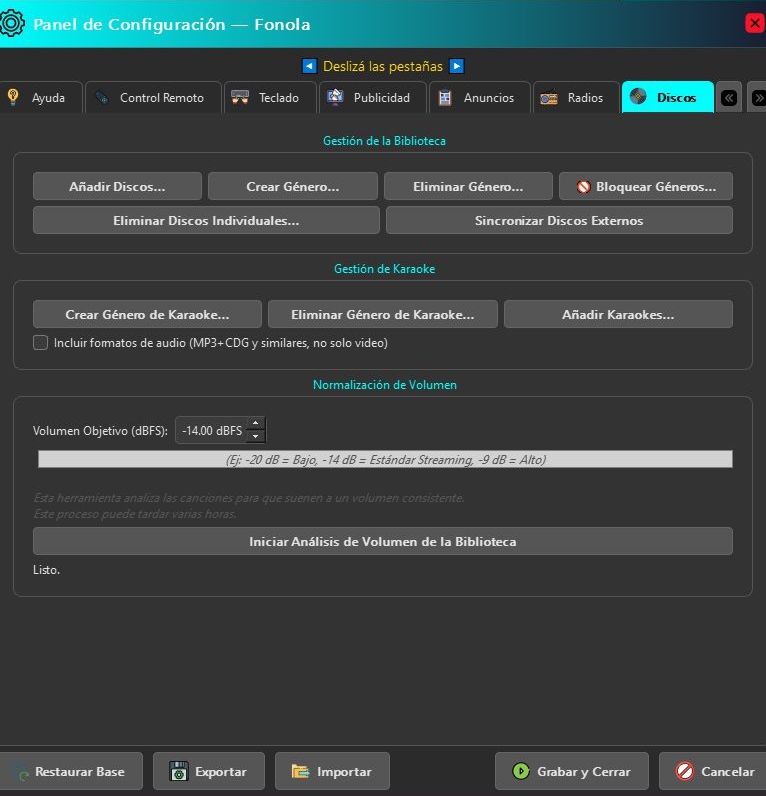Click the floppy disk icon on Exportar
The height and width of the screenshot is (796, 766).
179,771
